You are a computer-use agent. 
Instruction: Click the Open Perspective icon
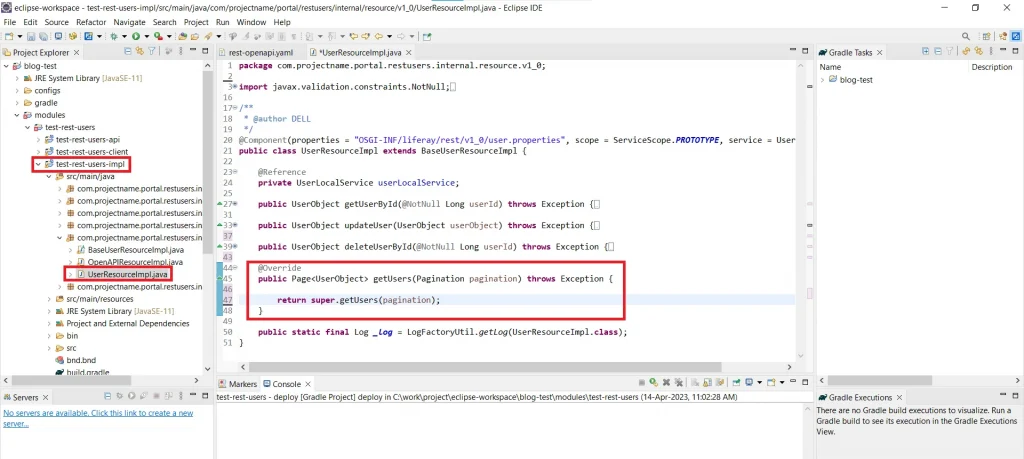(987, 37)
